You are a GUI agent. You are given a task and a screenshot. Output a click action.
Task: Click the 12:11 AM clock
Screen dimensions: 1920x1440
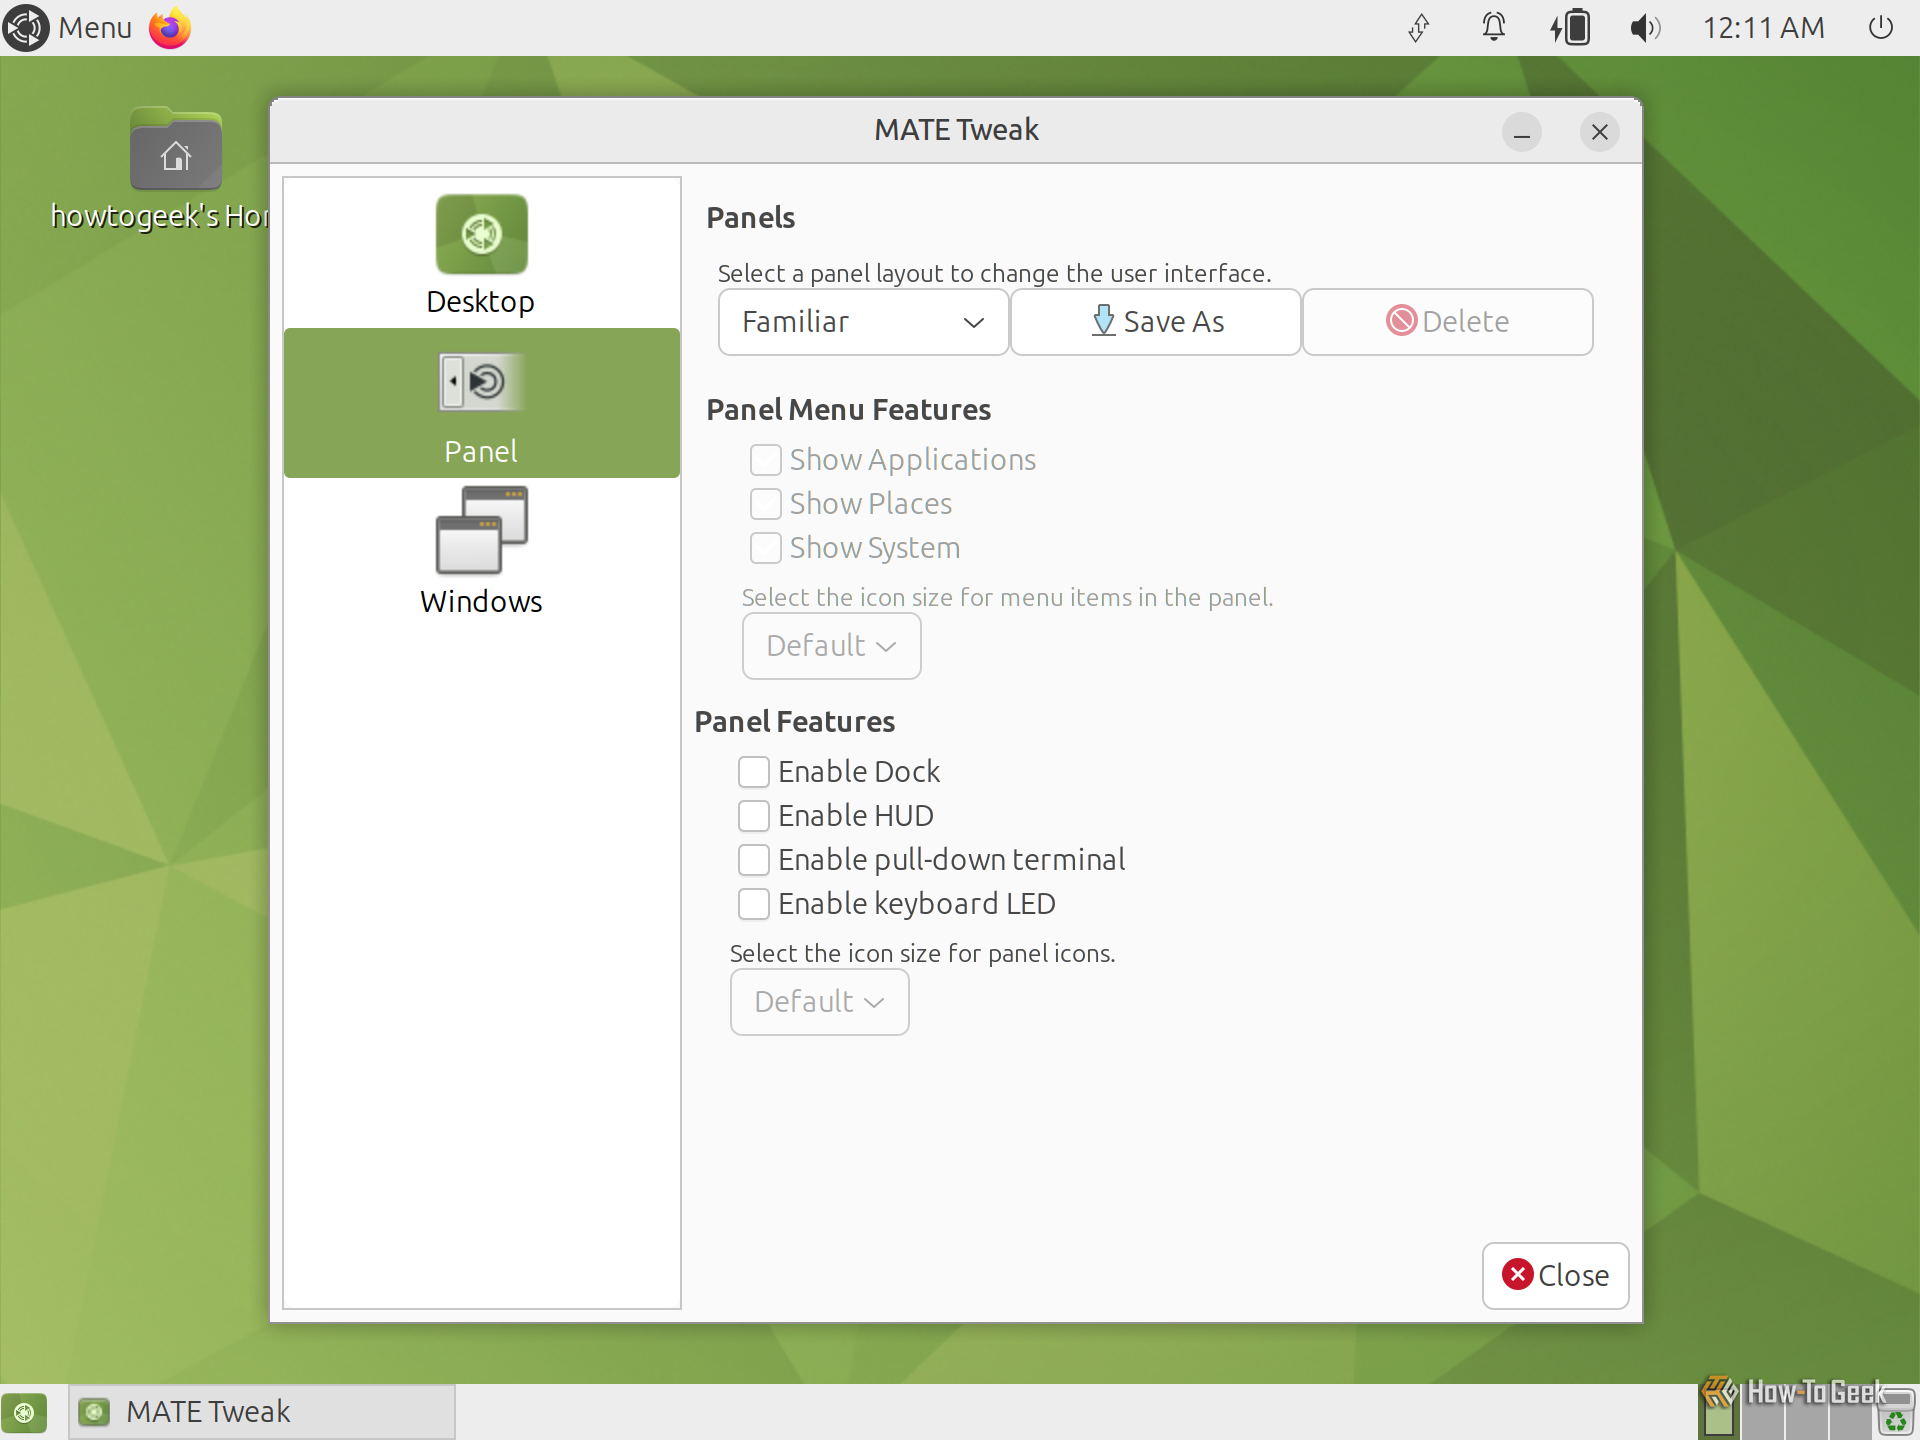[1764, 28]
